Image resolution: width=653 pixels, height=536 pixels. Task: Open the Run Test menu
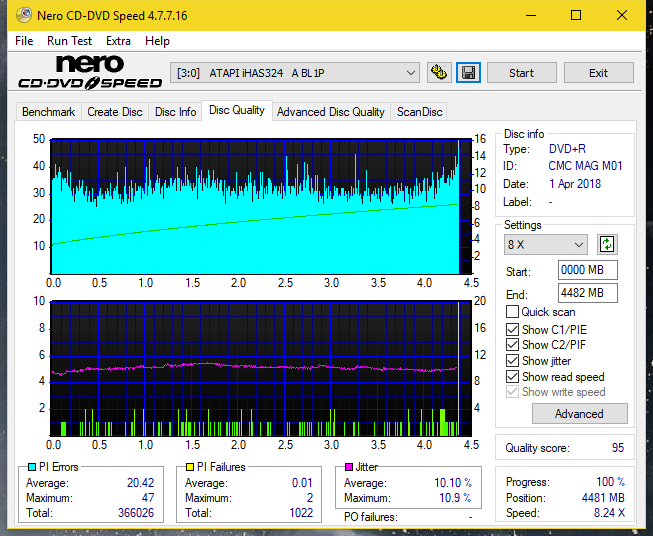tap(69, 41)
